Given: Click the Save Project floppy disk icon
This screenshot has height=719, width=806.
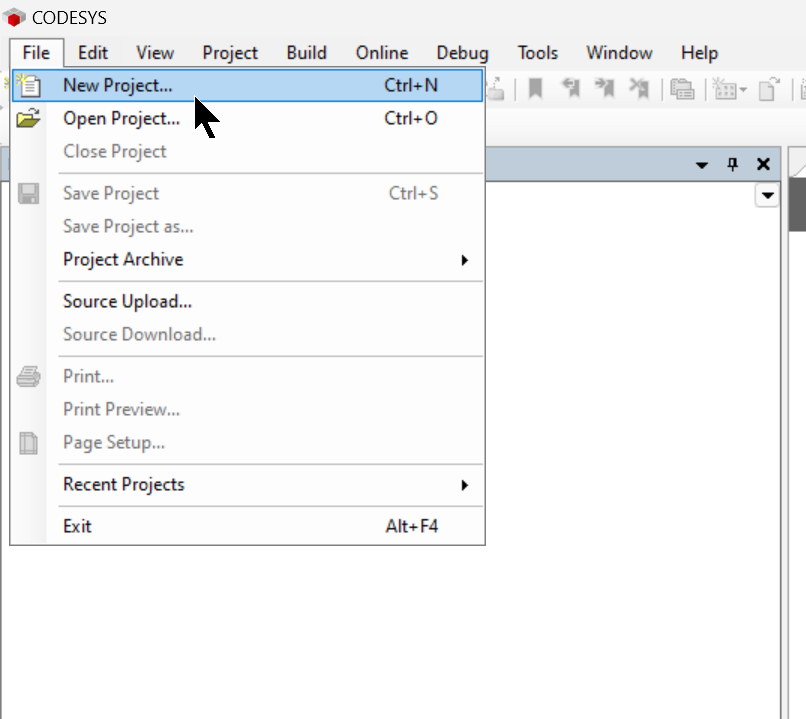Looking at the screenshot, I should click(28, 194).
